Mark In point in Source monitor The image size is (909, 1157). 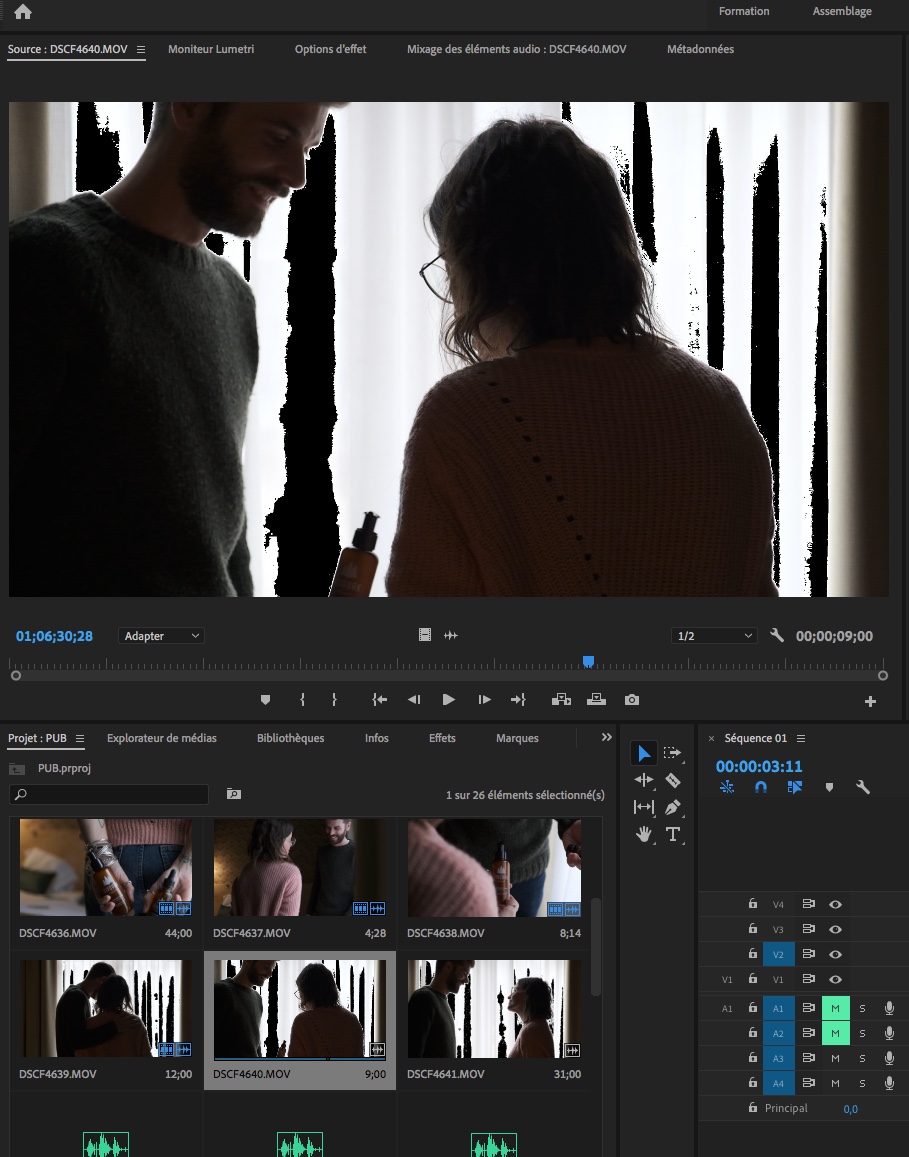pyautogui.click(x=303, y=700)
